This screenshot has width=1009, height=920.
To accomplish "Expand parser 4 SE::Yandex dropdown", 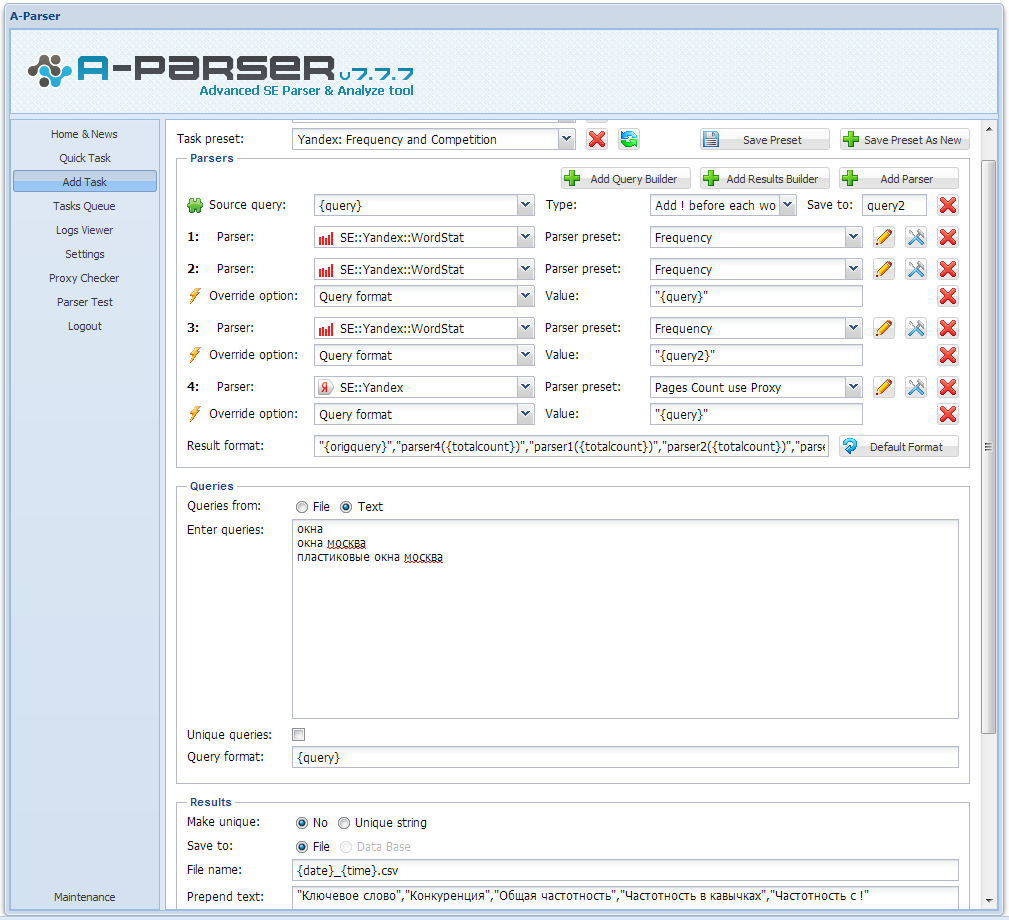I will [x=526, y=387].
